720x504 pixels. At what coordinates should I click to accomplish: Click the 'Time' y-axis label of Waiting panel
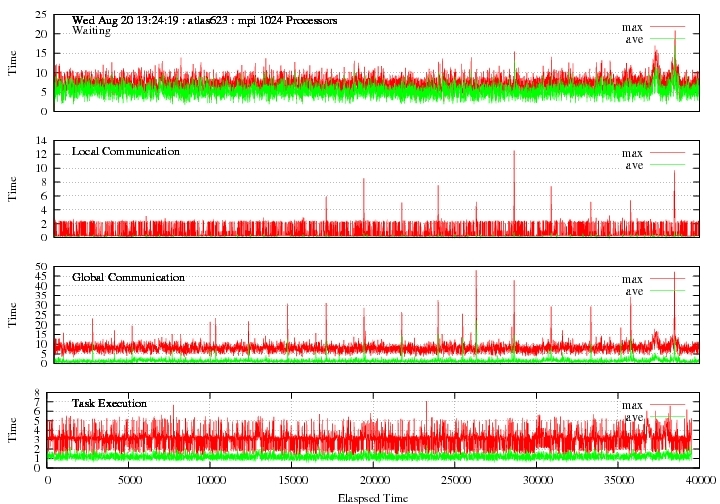pos(12,63)
